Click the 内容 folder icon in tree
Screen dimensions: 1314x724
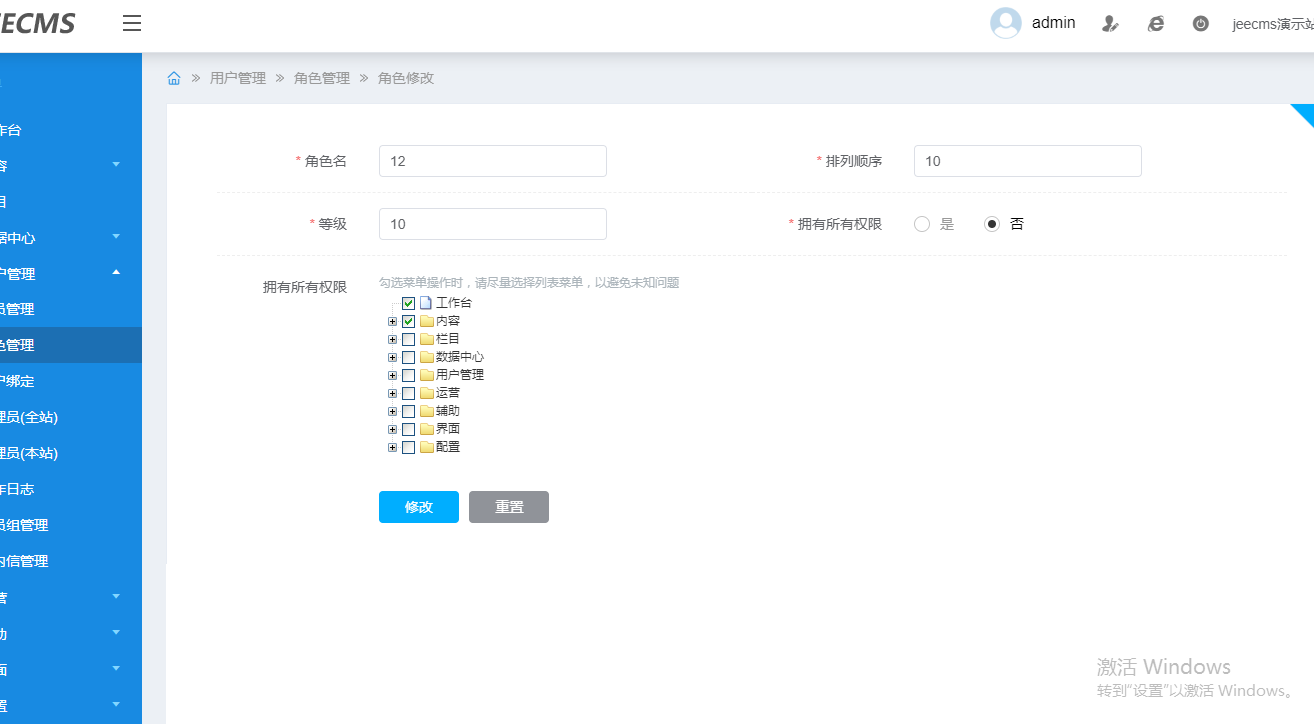[426, 321]
